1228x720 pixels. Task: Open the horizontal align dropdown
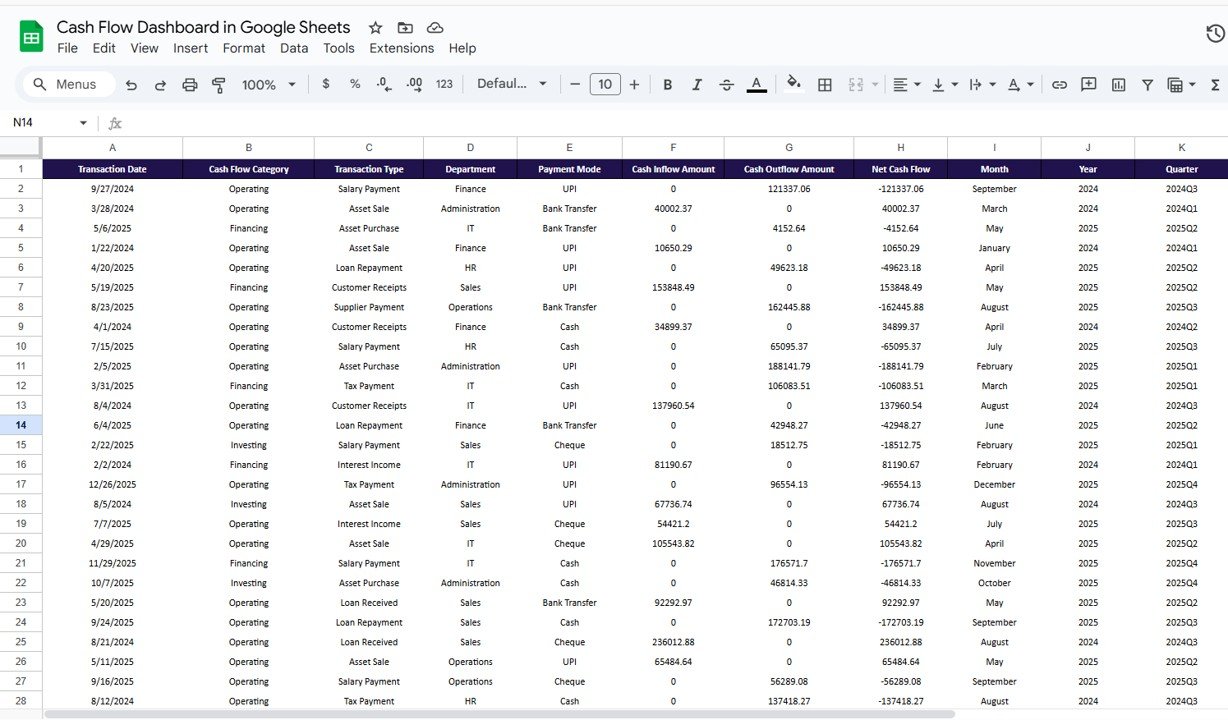pyautogui.click(x=906, y=84)
